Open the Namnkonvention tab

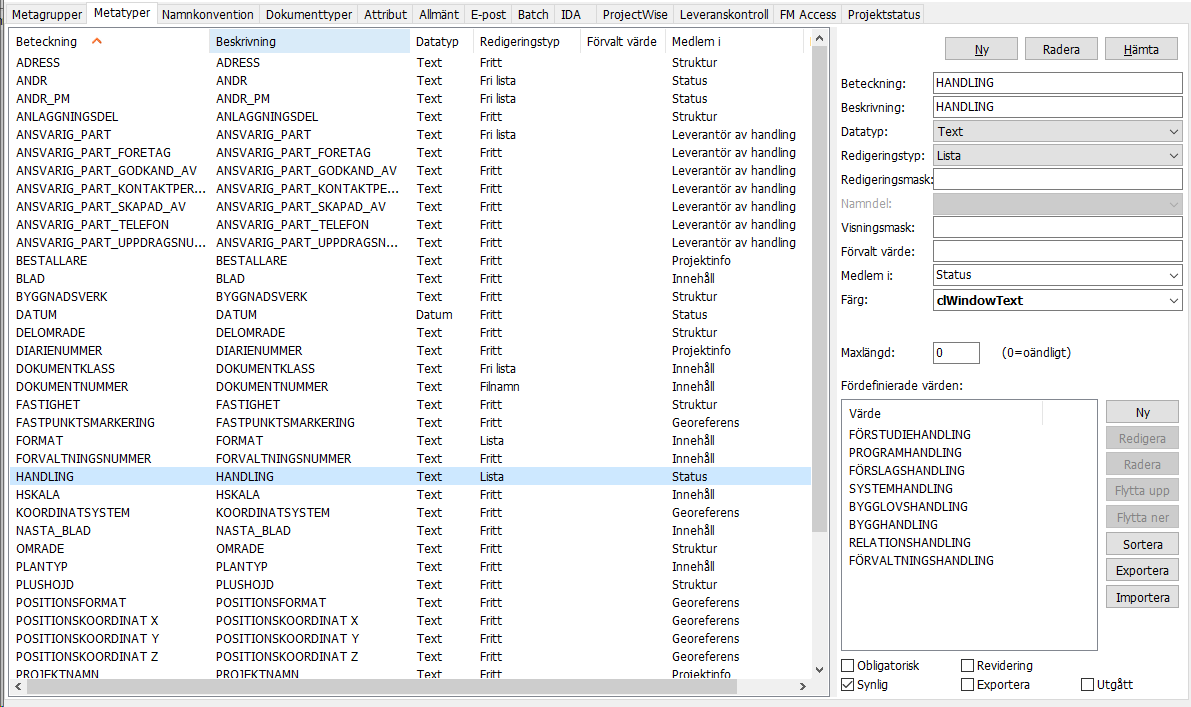pyautogui.click(x=207, y=14)
